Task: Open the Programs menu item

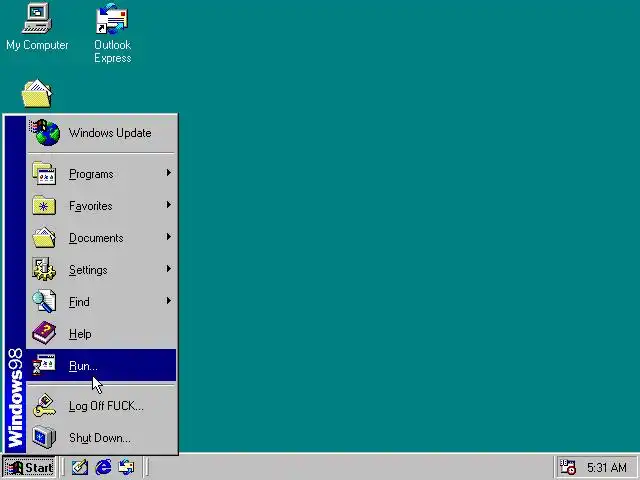Action: 101,174
